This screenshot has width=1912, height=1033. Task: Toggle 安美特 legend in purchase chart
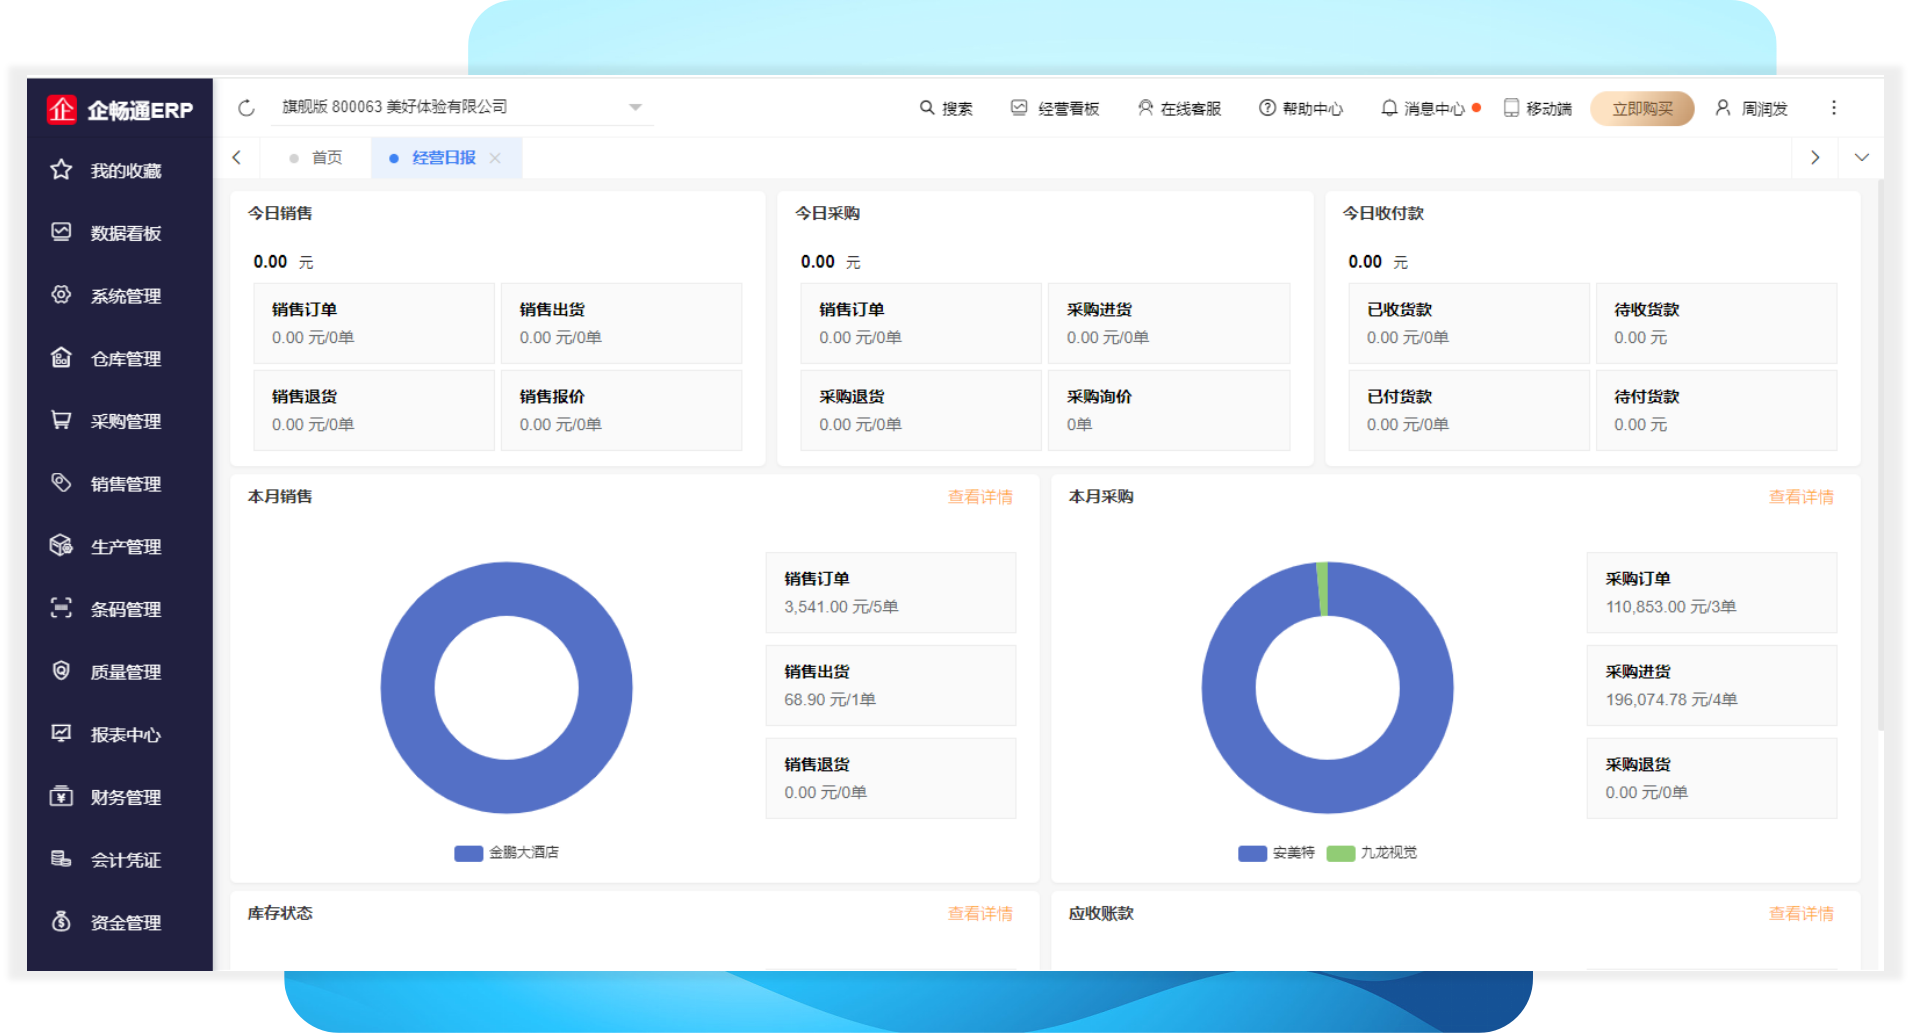[x=1276, y=853]
